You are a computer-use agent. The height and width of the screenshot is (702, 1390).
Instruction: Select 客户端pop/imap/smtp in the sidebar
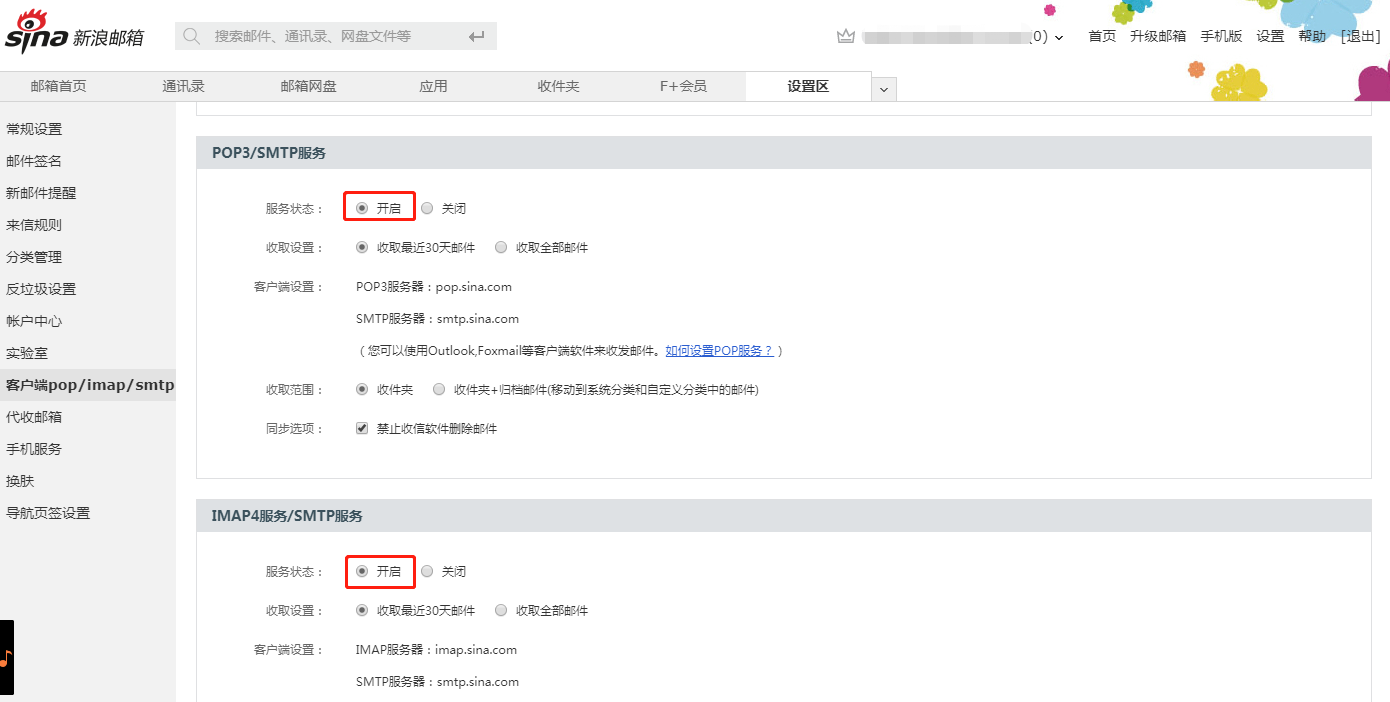coord(88,385)
